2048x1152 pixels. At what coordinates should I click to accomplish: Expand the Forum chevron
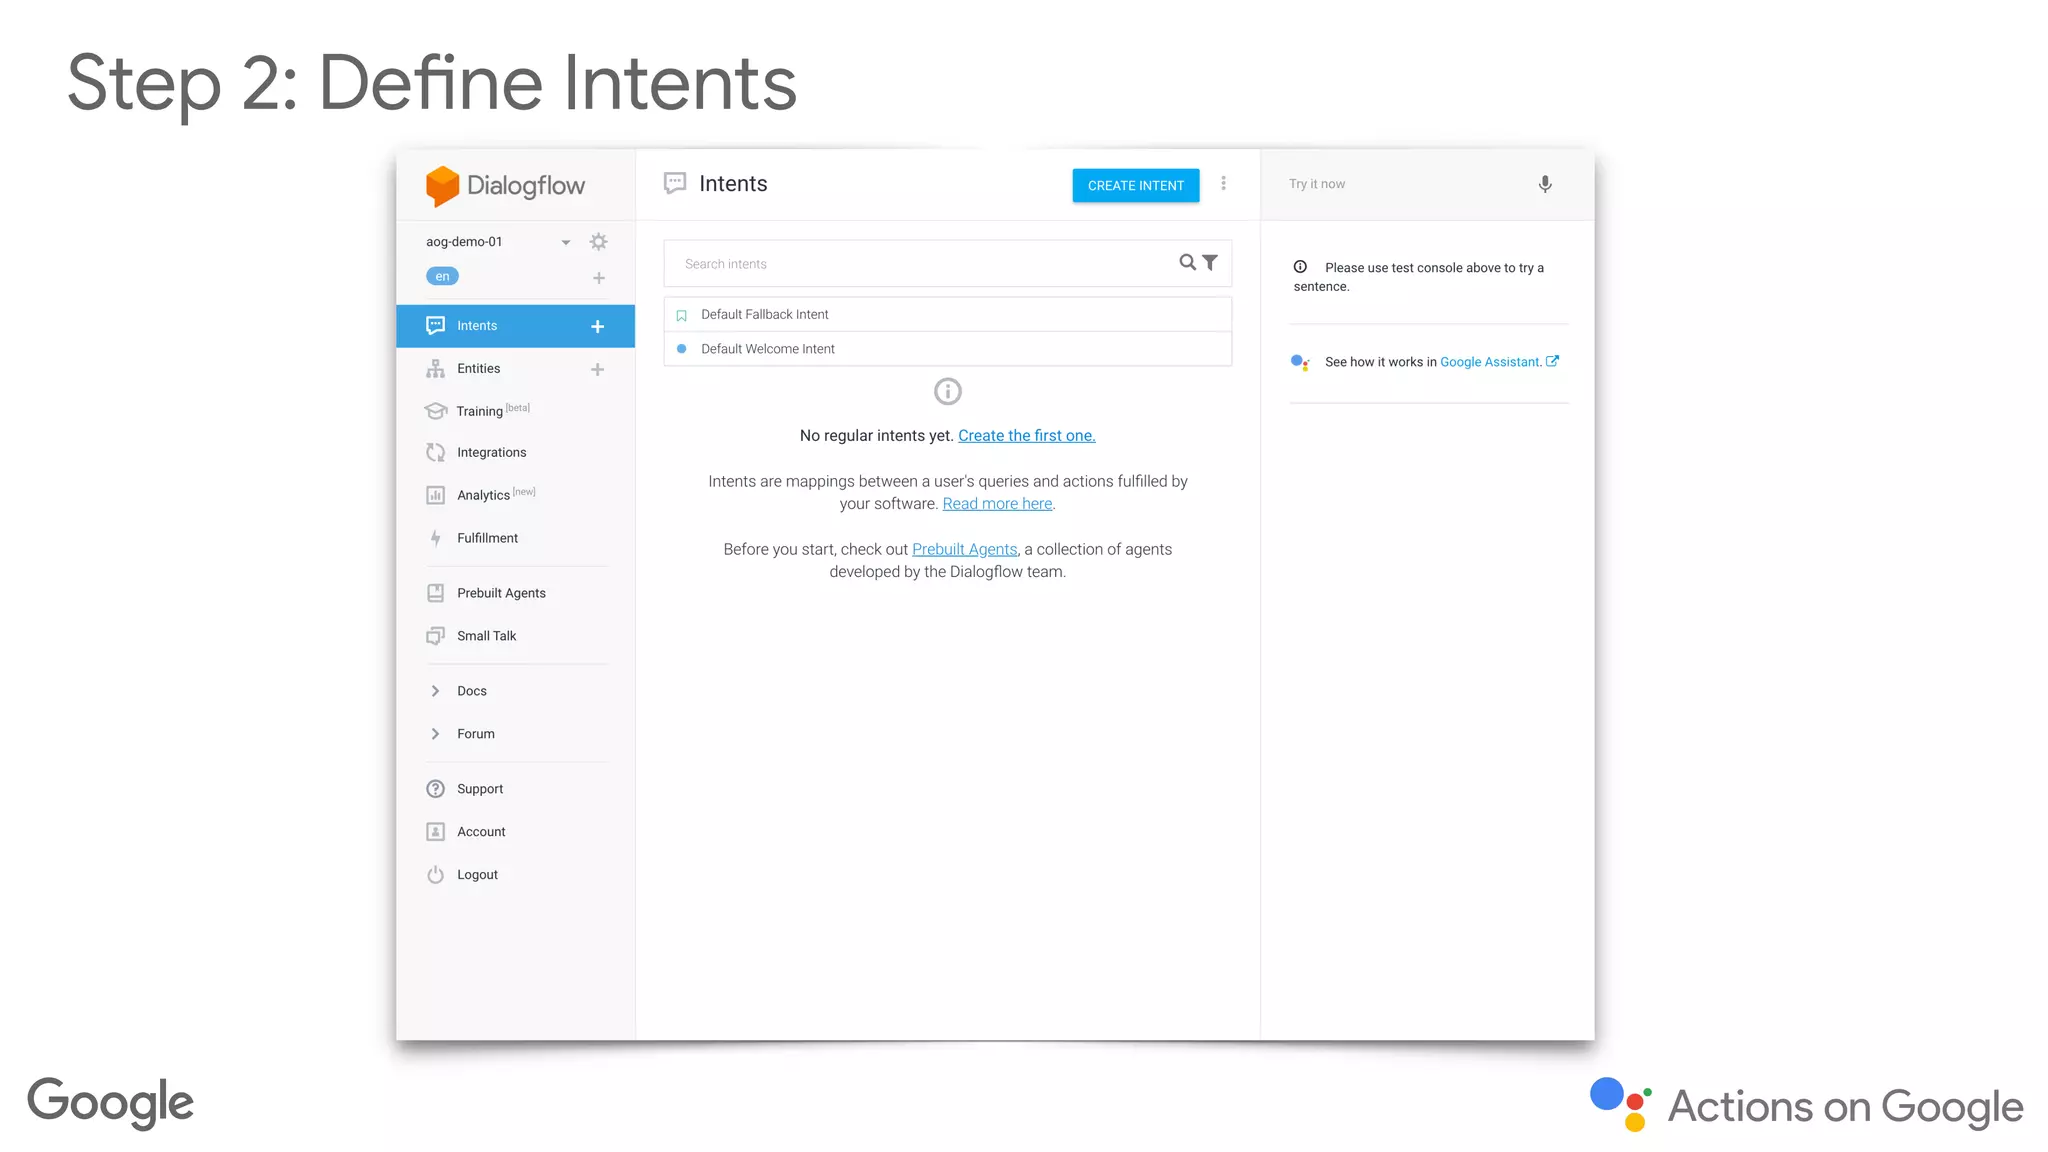pyautogui.click(x=435, y=734)
